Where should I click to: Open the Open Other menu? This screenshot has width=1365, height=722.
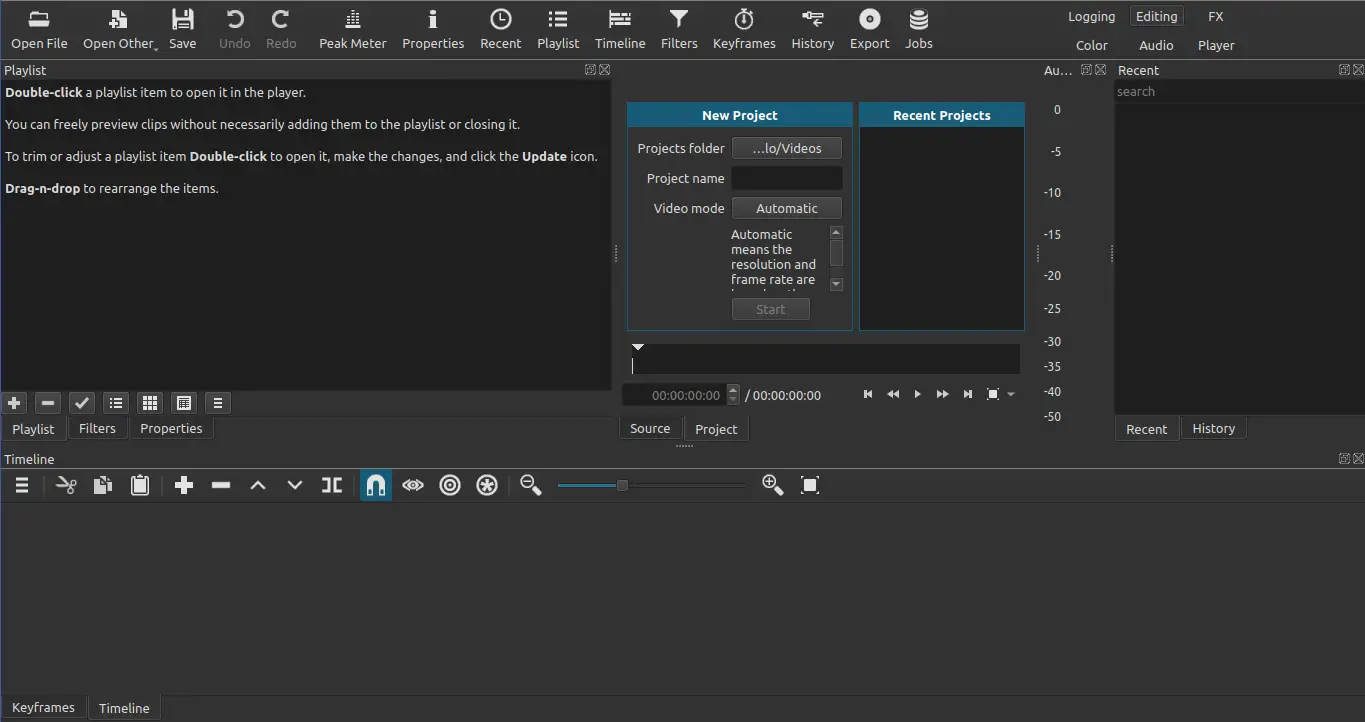(119, 29)
